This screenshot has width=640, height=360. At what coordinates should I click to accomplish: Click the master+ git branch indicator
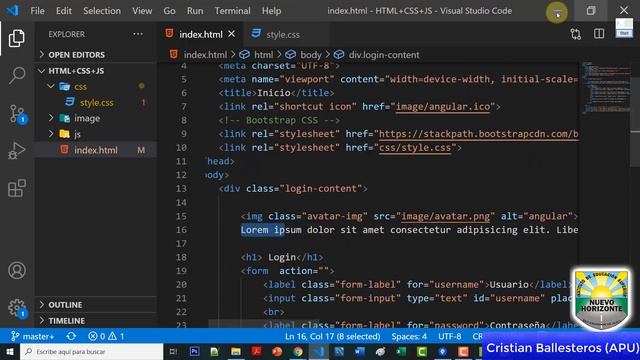pyautogui.click(x=33, y=336)
